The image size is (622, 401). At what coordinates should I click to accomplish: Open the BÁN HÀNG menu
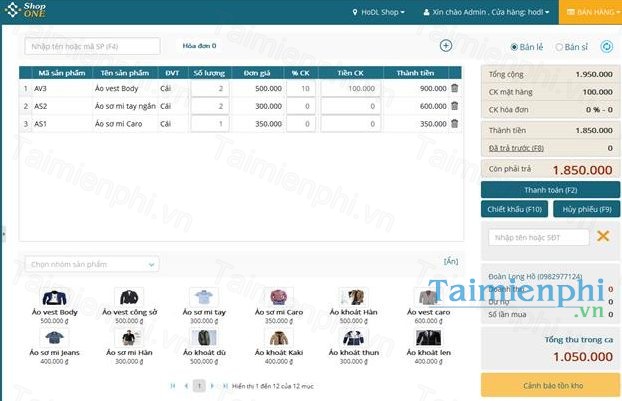590,13
